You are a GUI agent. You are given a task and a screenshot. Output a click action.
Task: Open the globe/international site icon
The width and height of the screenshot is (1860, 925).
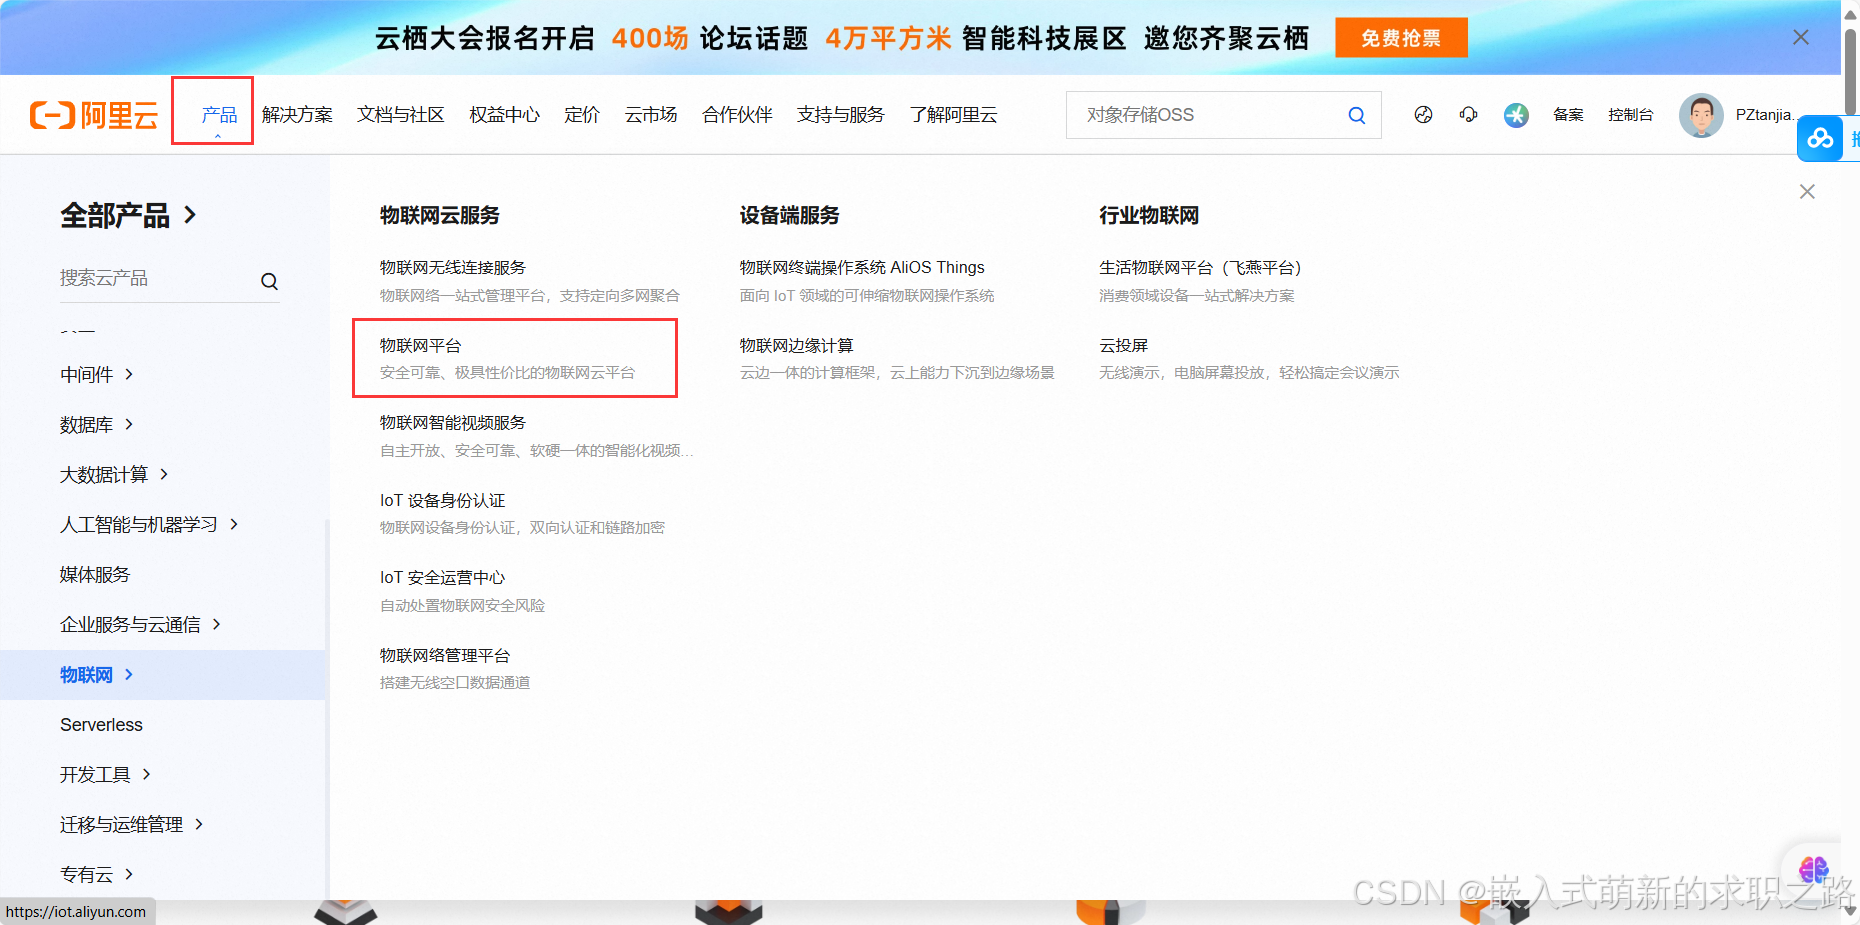pyautogui.click(x=1423, y=115)
